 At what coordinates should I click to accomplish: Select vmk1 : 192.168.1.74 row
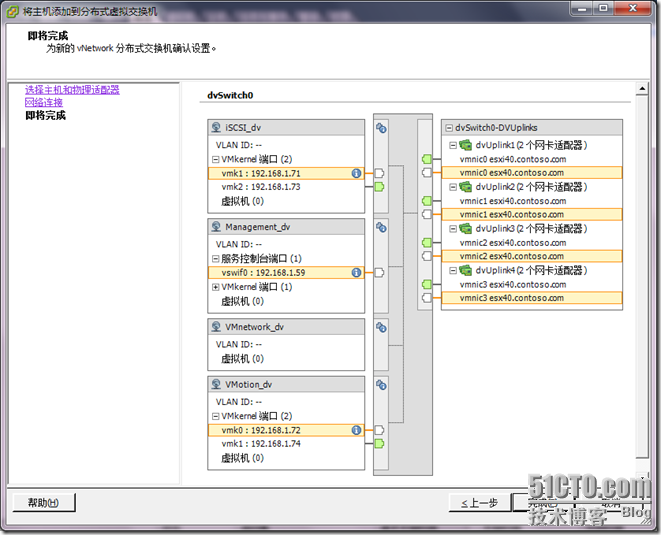coord(286,444)
